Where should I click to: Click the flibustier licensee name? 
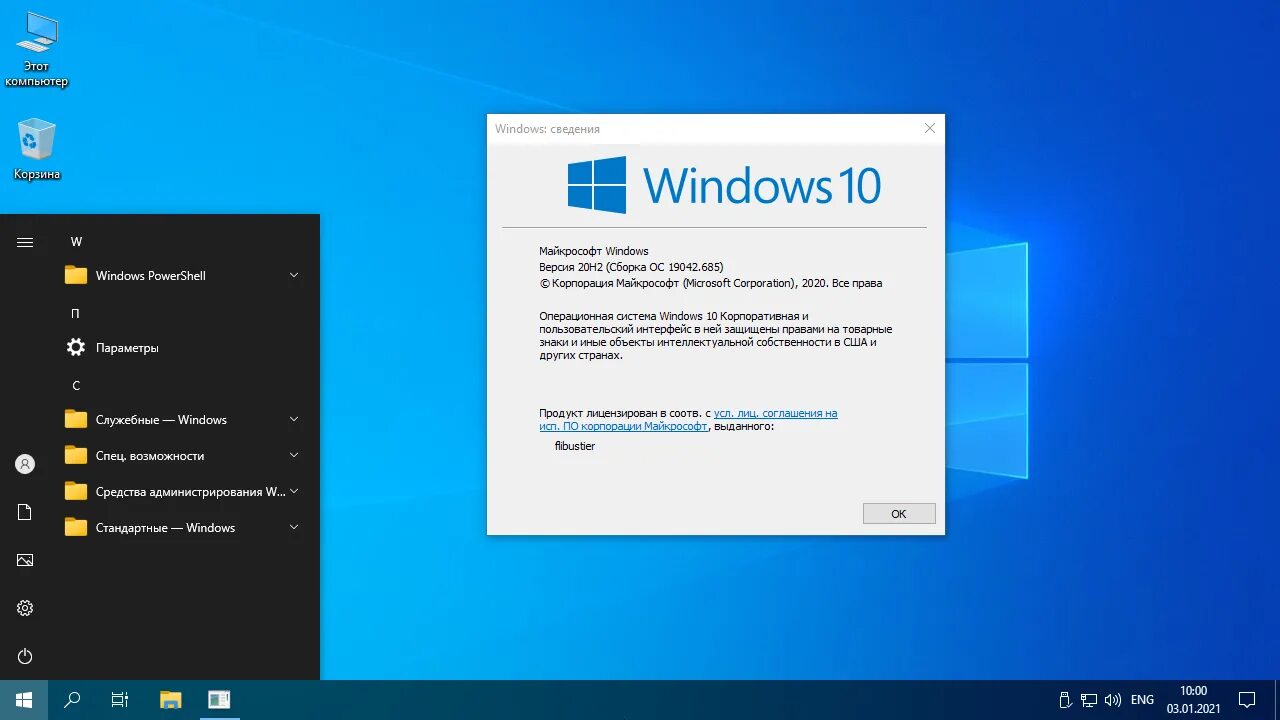click(x=575, y=446)
